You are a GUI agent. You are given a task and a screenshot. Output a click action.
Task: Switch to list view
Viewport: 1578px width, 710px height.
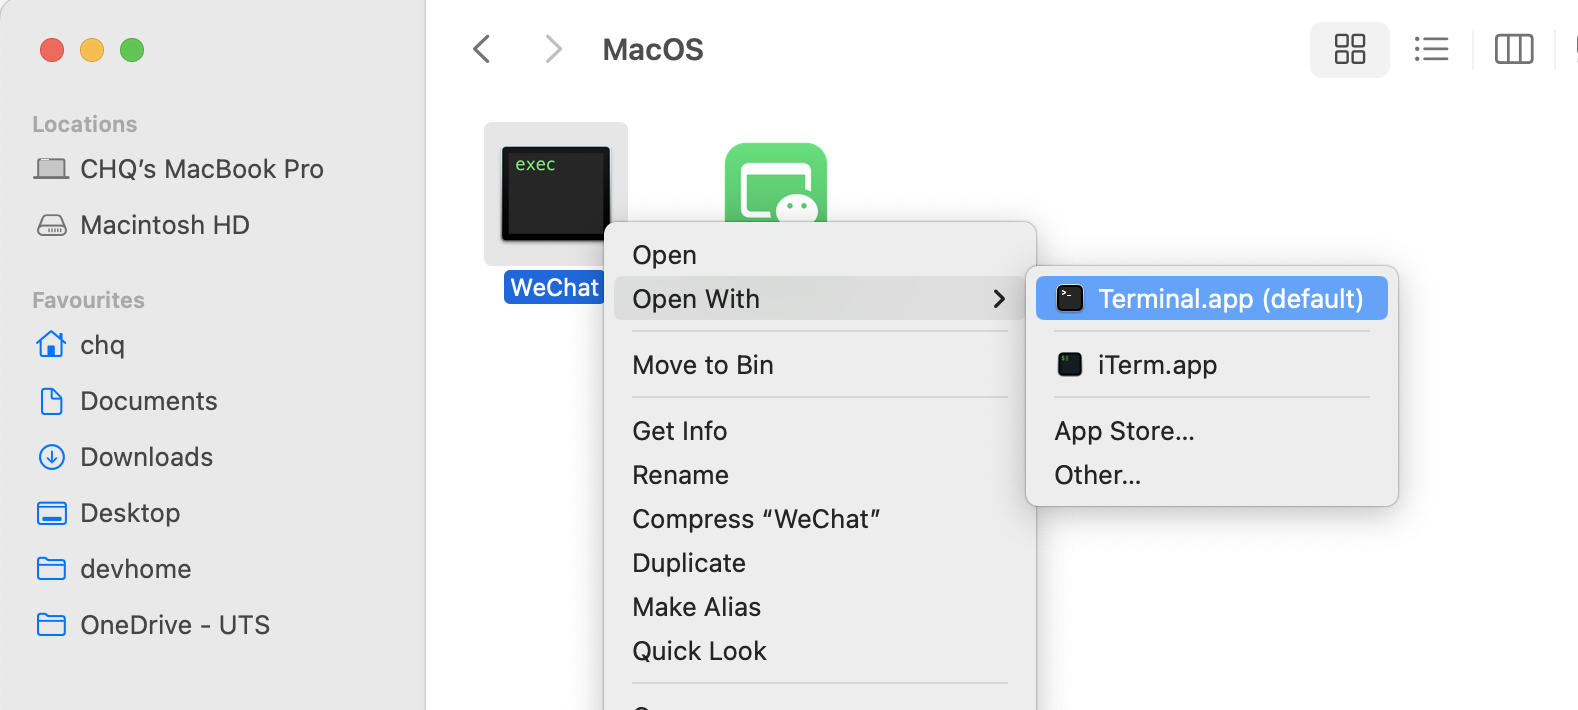[1431, 49]
